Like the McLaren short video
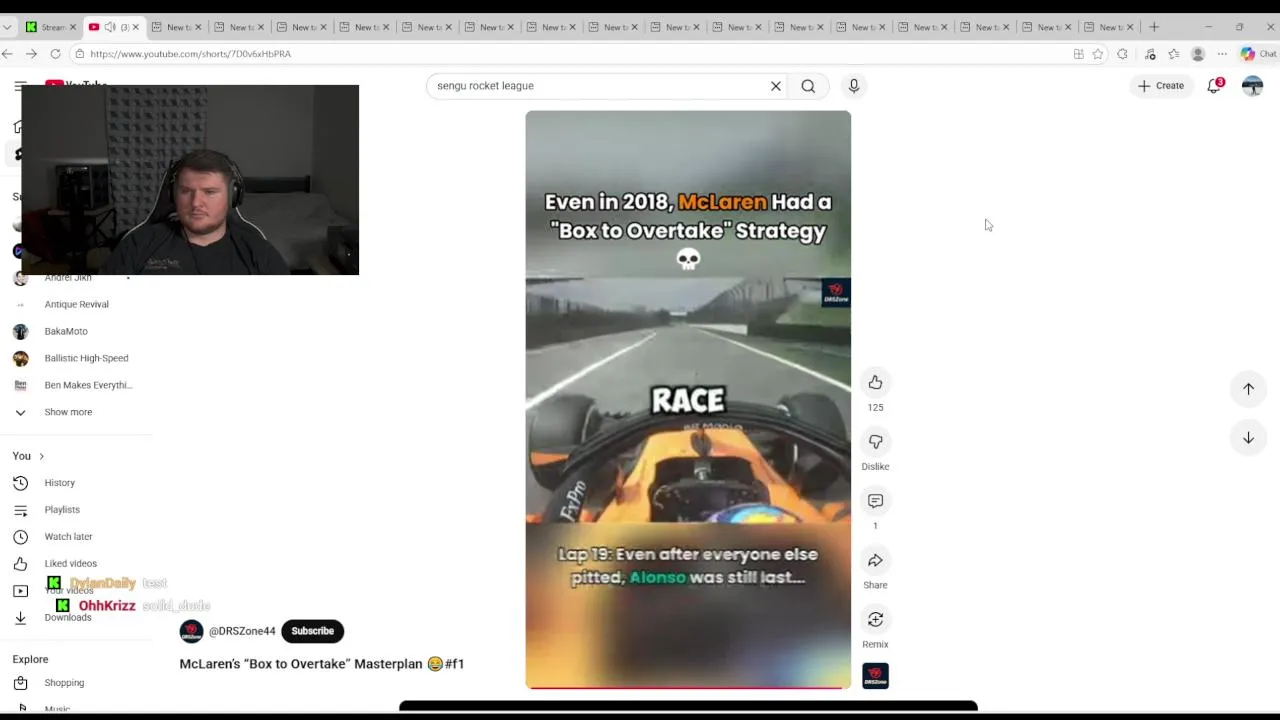This screenshot has height=720, width=1280. tap(875, 383)
